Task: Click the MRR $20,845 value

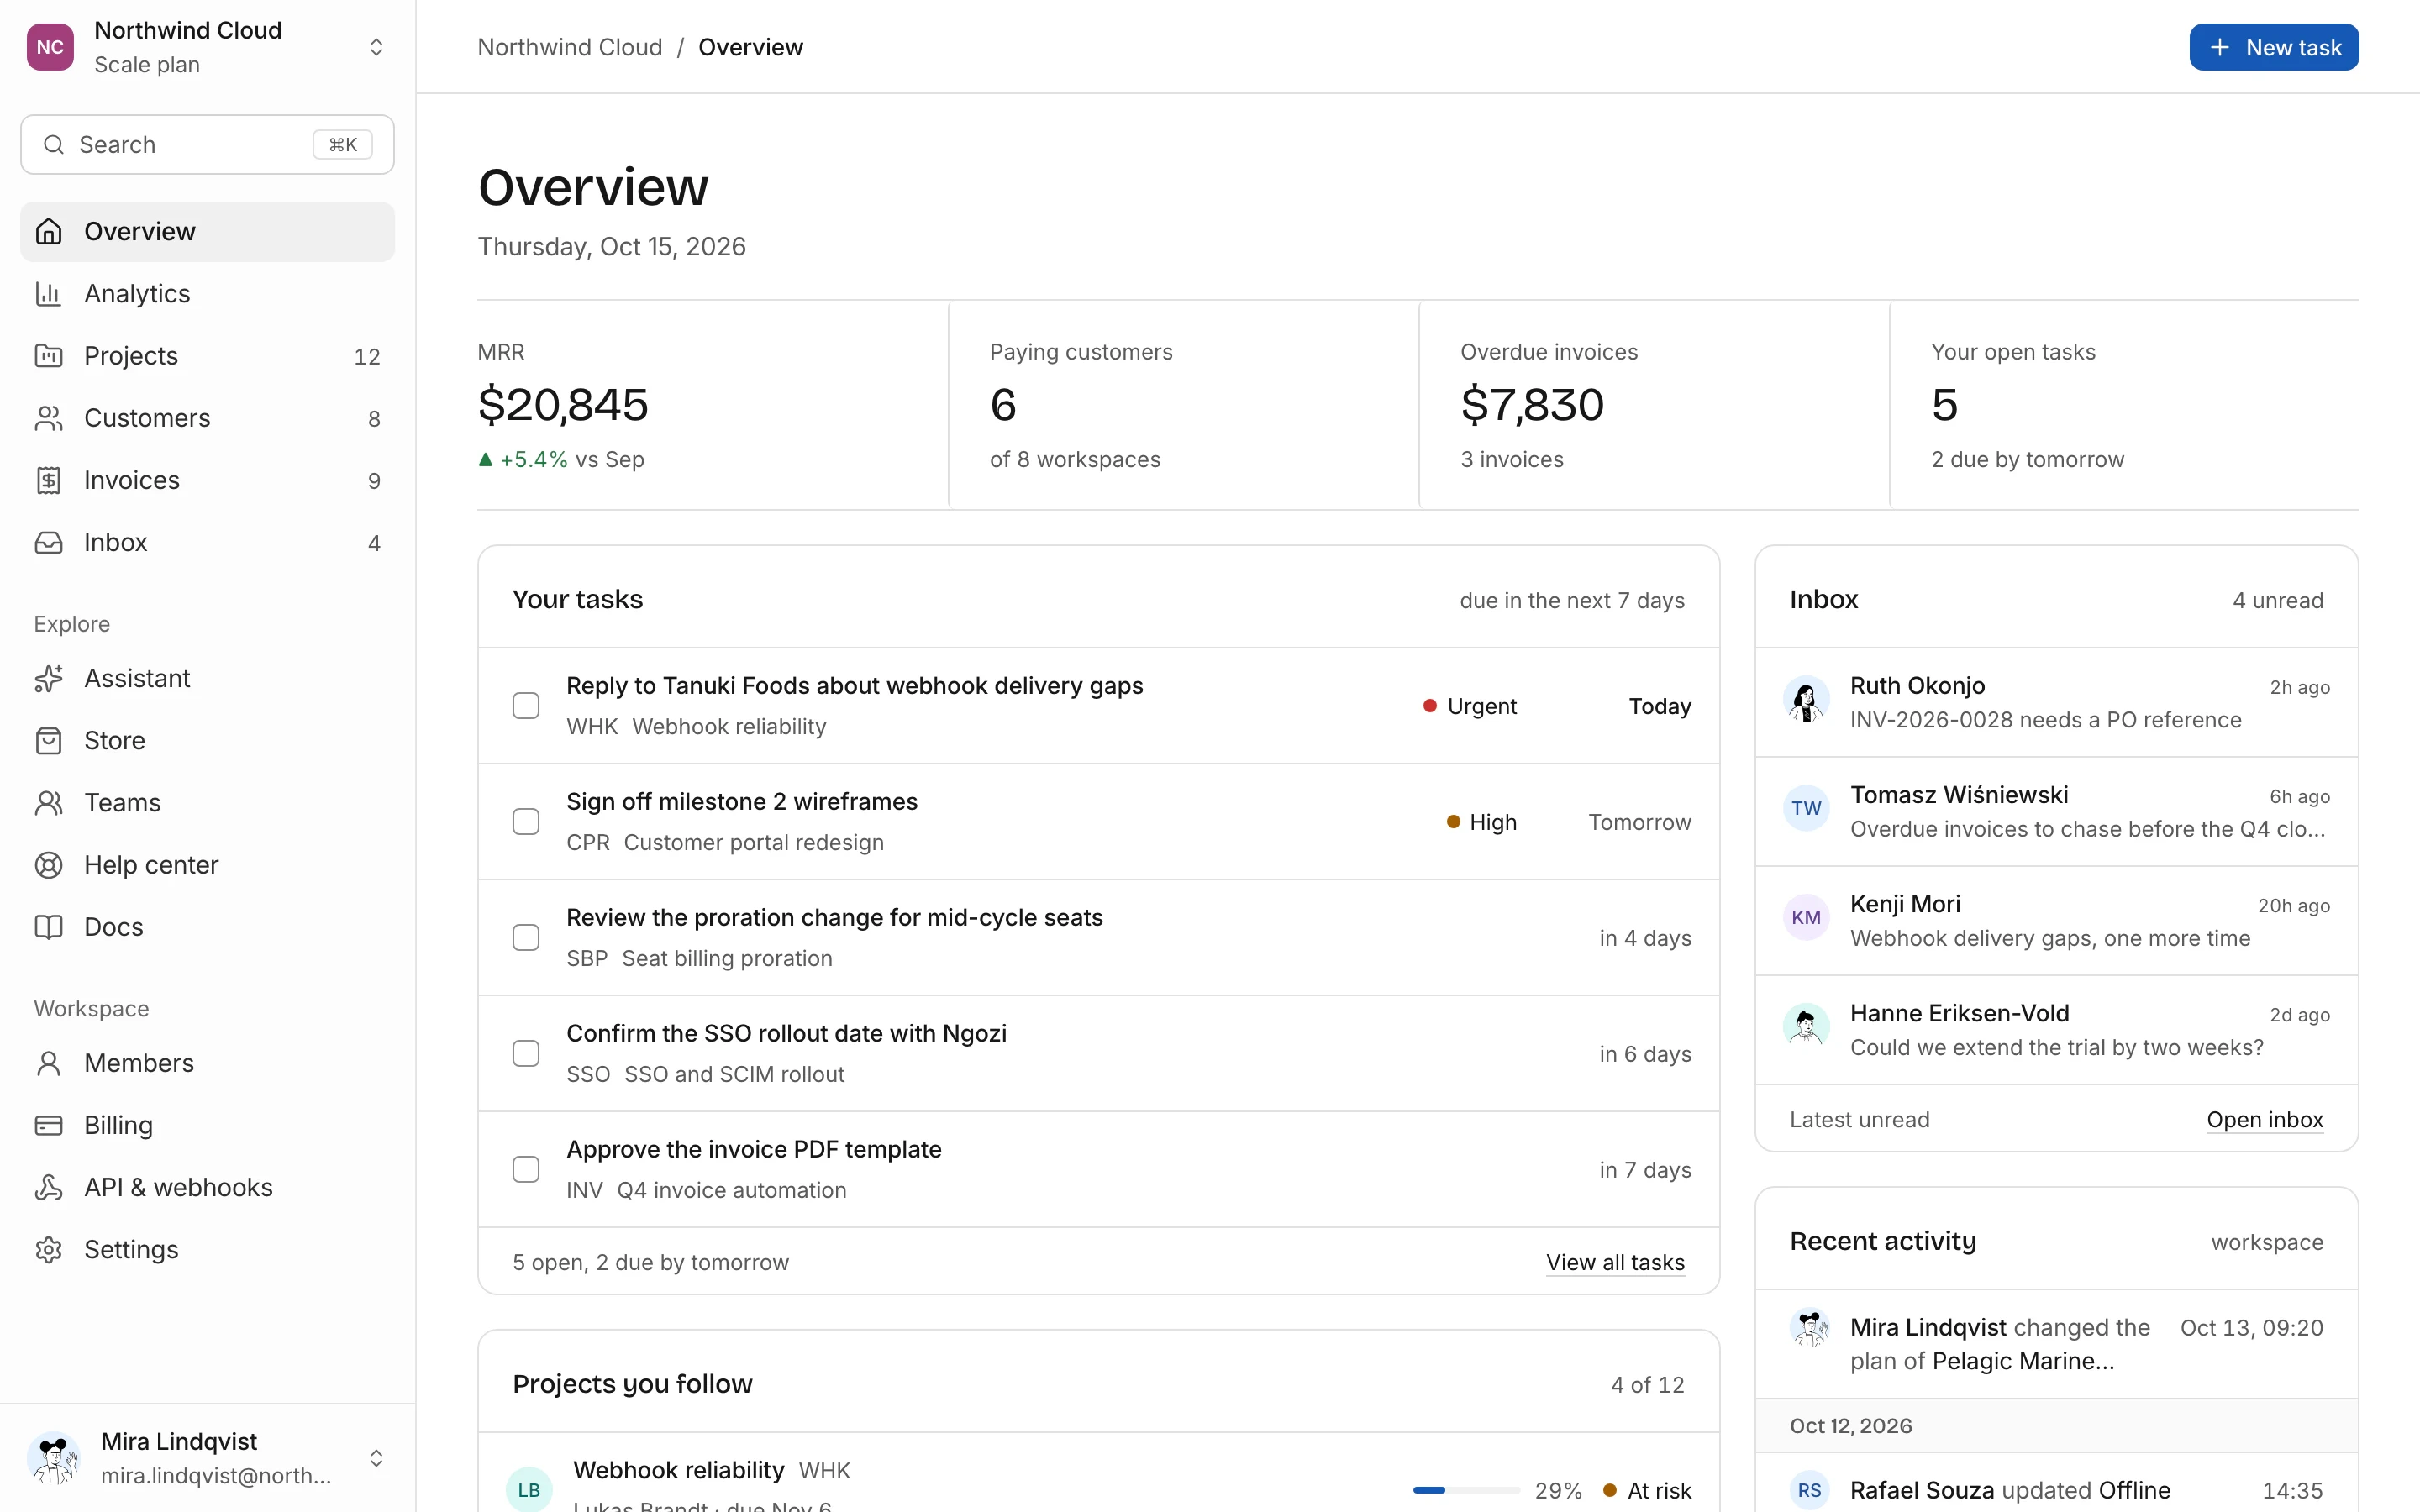Action: click(x=563, y=405)
